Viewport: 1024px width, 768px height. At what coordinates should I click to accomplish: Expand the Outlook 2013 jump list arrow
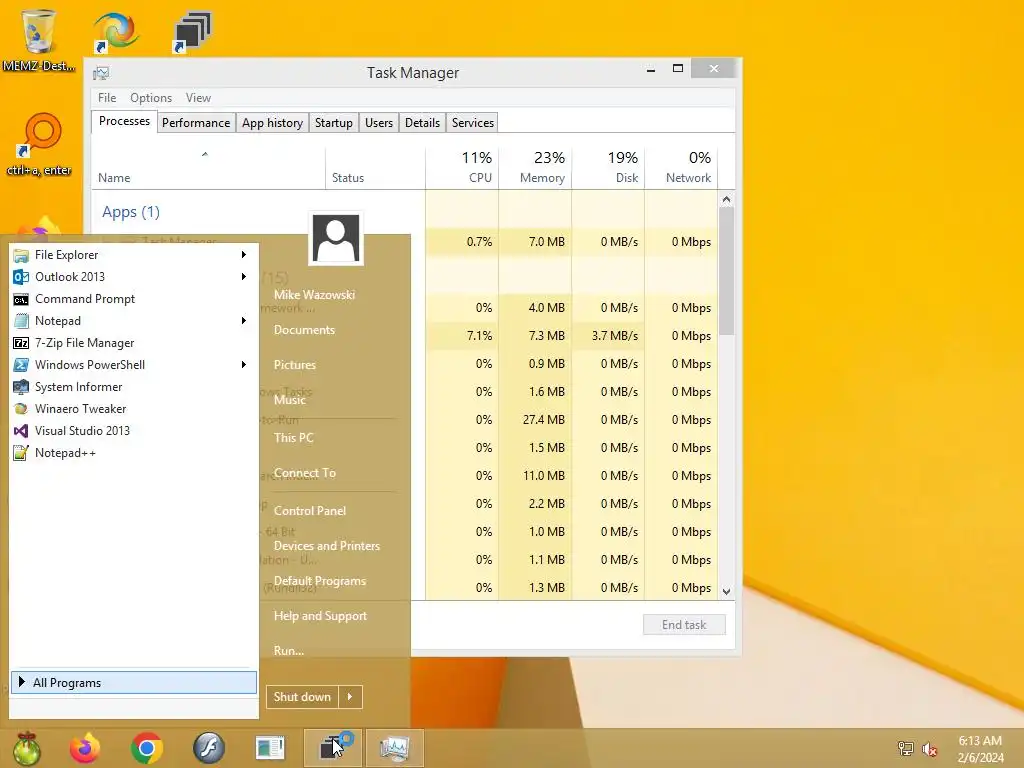244,277
